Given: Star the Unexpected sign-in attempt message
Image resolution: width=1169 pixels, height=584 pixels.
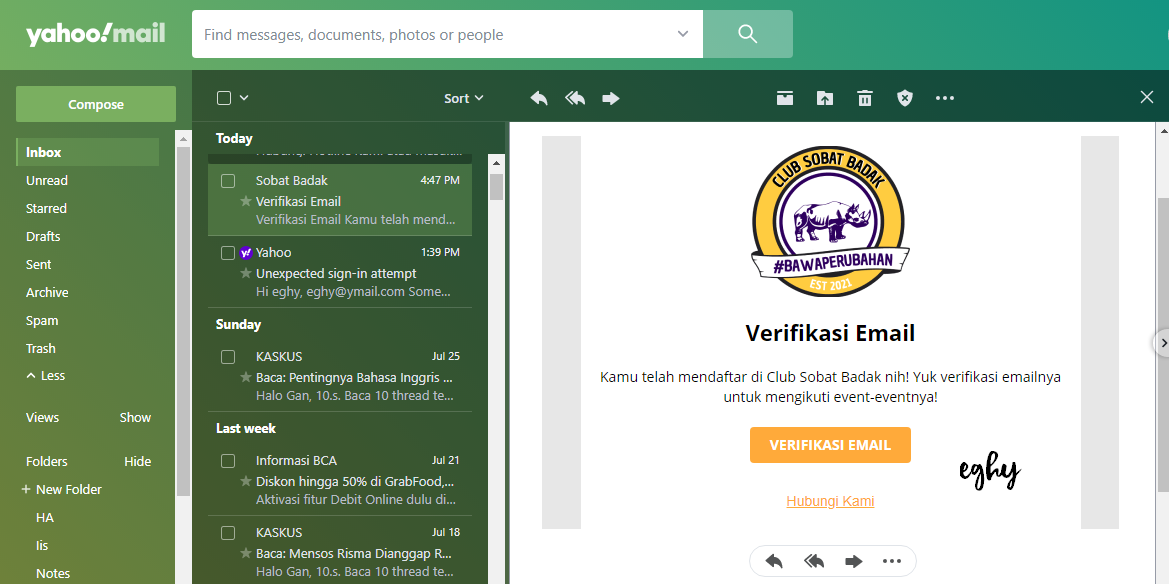Looking at the screenshot, I should (245, 274).
